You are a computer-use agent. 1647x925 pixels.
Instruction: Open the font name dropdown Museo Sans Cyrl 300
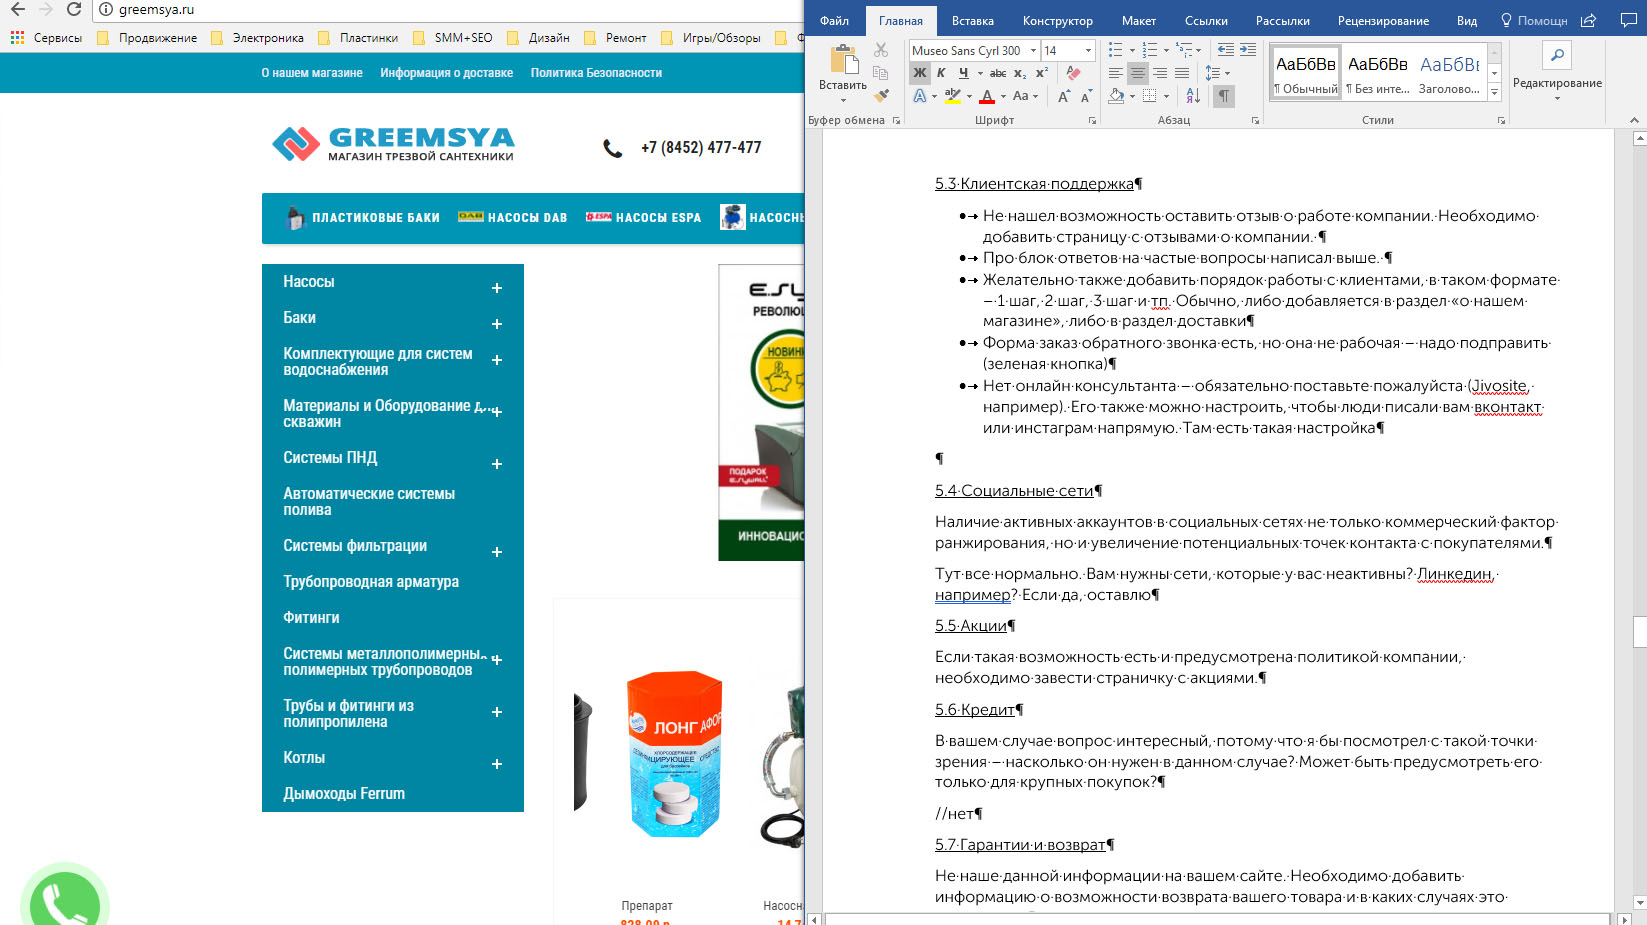tap(1033, 50)
